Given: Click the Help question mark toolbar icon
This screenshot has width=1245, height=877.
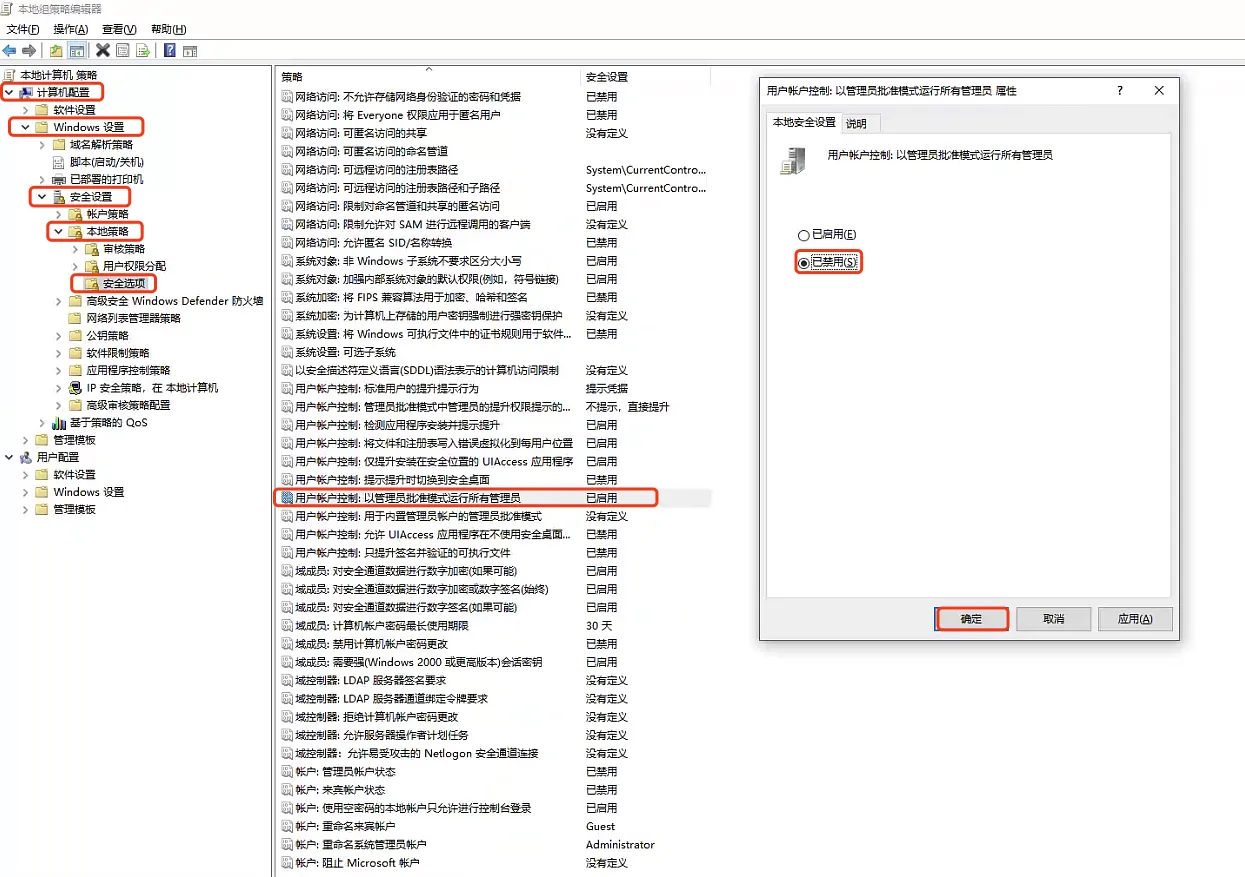Looking at the screenshot, I should pyautogui.click(x=170, y=50).
